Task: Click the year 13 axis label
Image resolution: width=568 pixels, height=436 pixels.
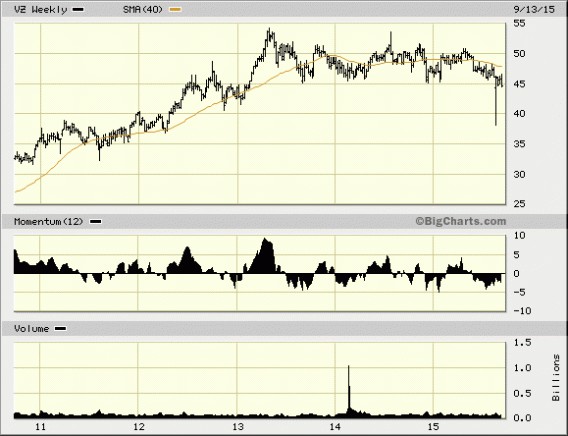Action: (237, 426)
